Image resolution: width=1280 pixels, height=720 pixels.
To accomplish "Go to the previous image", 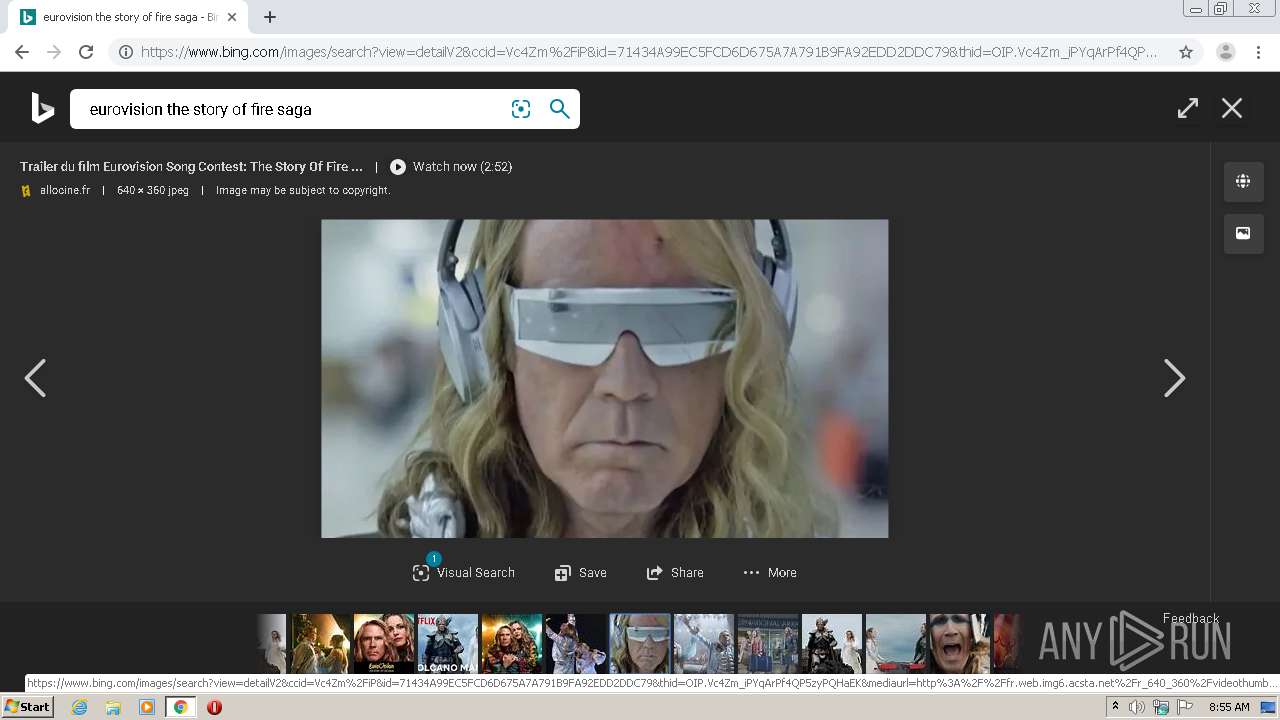I will (36, 378).
